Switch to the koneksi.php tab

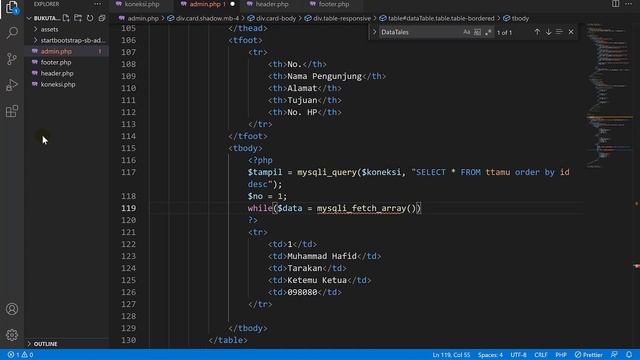tap(142, 4)
